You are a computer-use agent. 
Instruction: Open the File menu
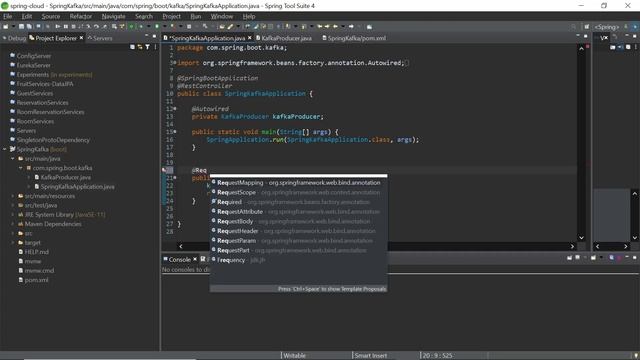click(8, 16)
